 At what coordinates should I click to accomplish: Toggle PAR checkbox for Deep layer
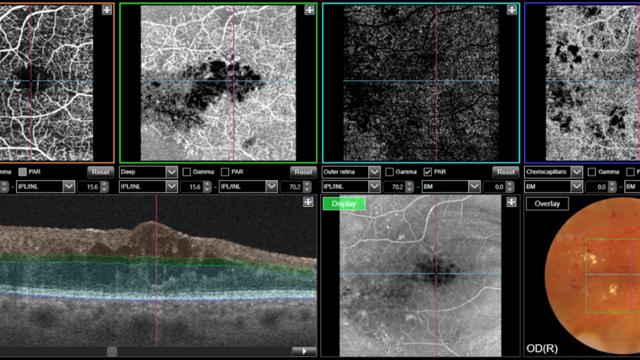tap(225, 172)
